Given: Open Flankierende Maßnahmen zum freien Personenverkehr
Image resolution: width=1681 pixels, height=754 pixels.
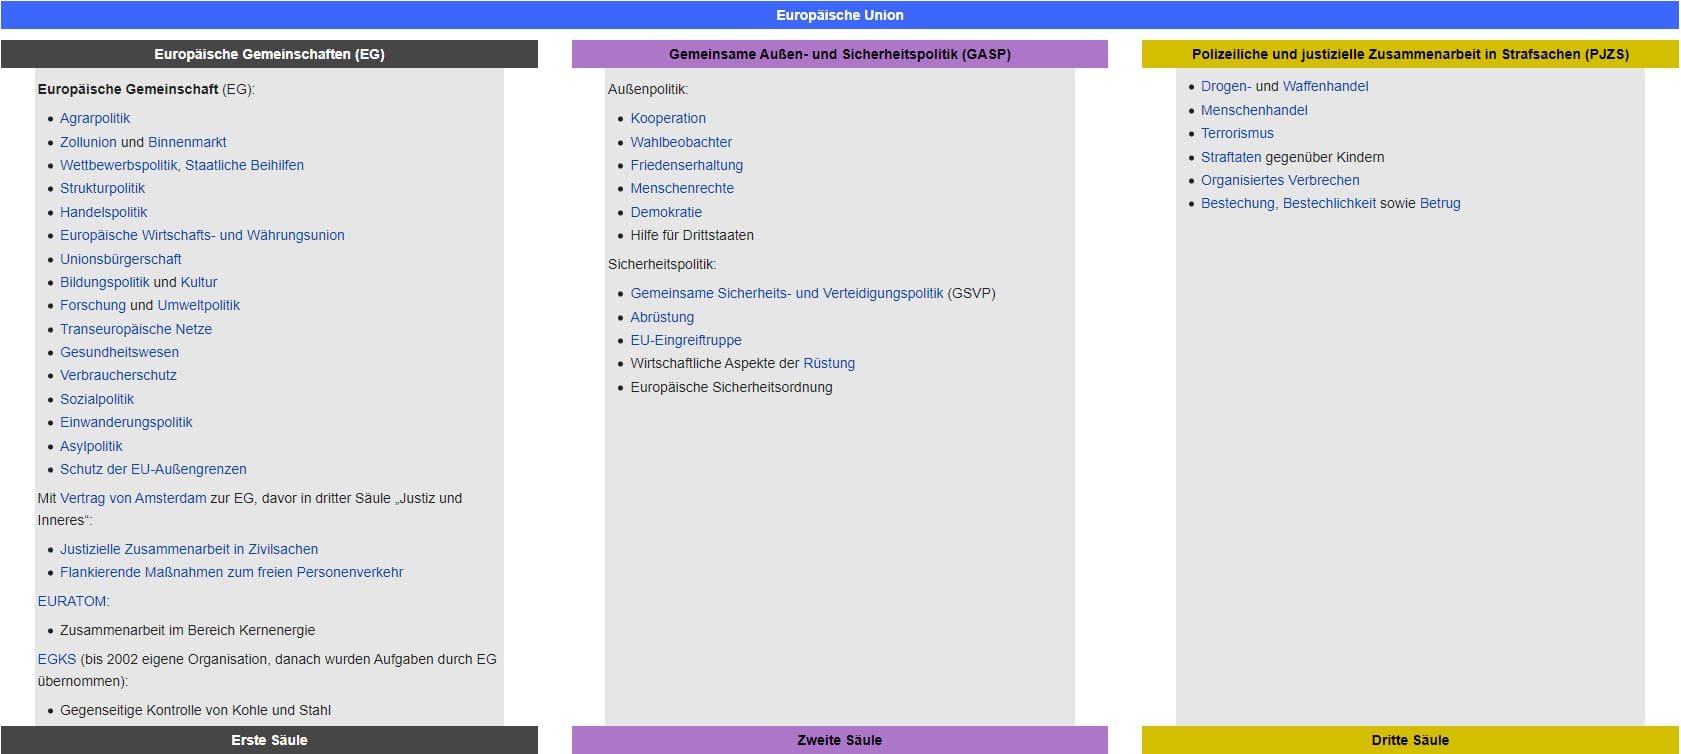Looking at the screenshot, I should (x=231, y=572).
